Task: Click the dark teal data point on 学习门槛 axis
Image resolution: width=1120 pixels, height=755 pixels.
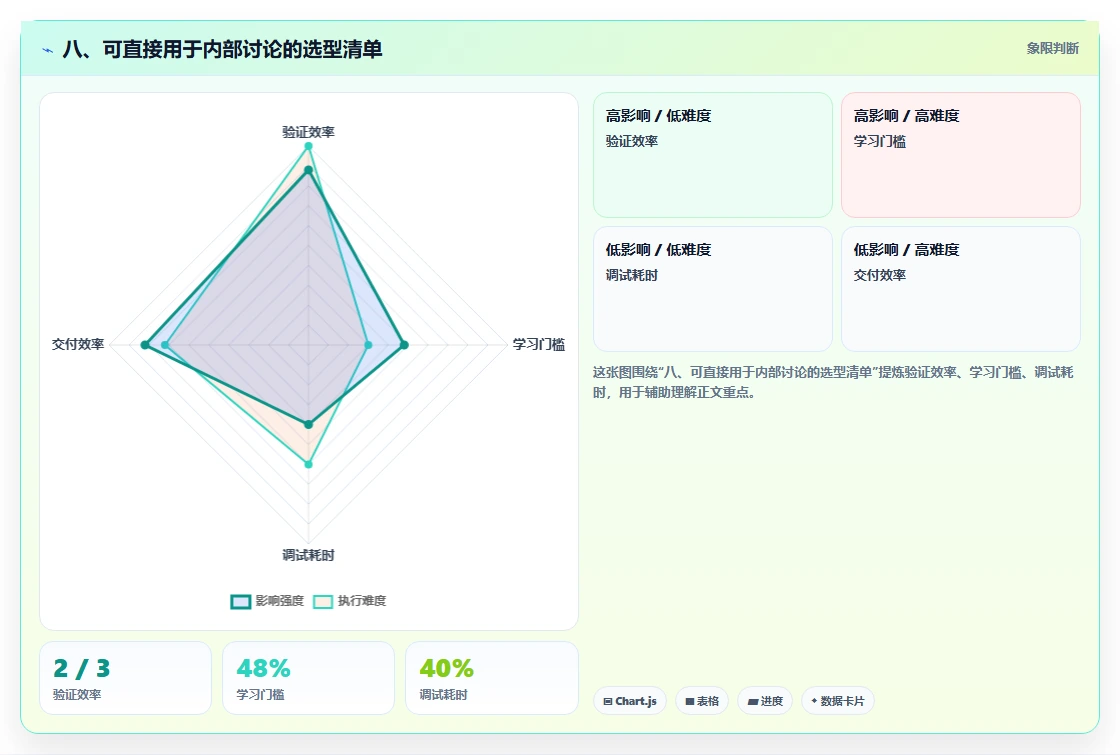Action: pyautogui.click(x=404, y=345)
